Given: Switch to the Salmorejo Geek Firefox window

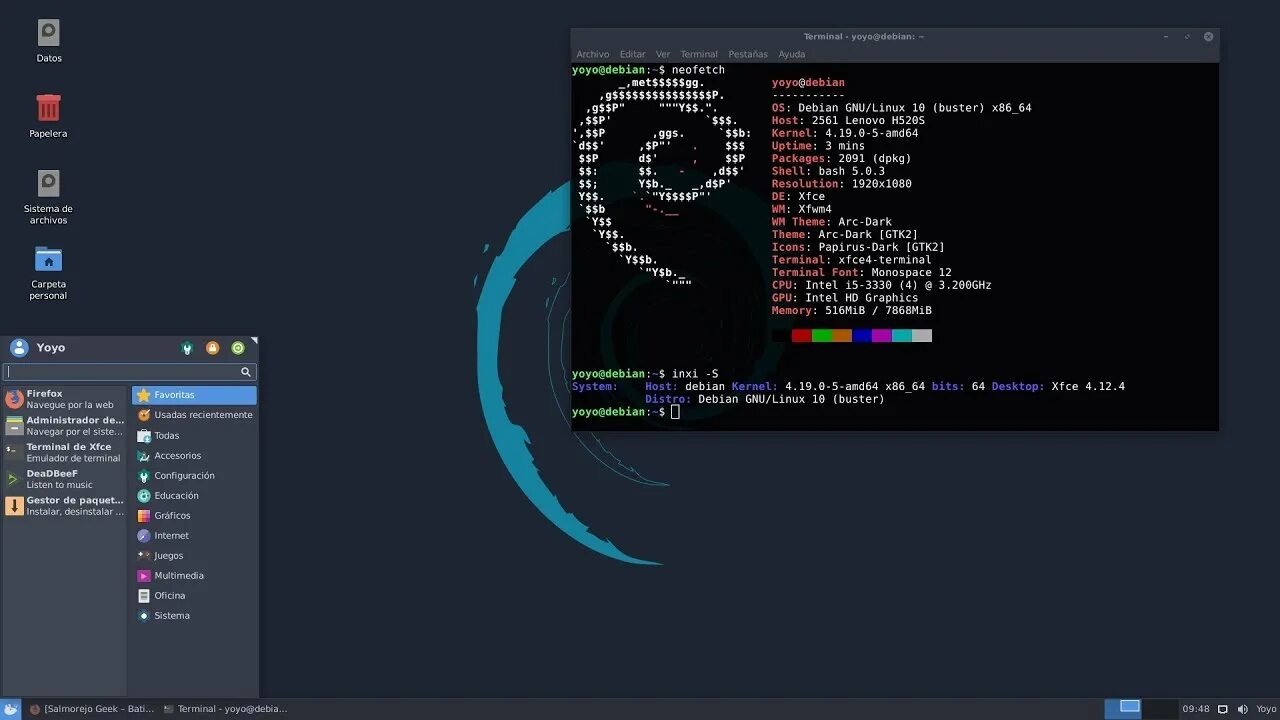Looking at the screenshot, I should coord(91,709).
